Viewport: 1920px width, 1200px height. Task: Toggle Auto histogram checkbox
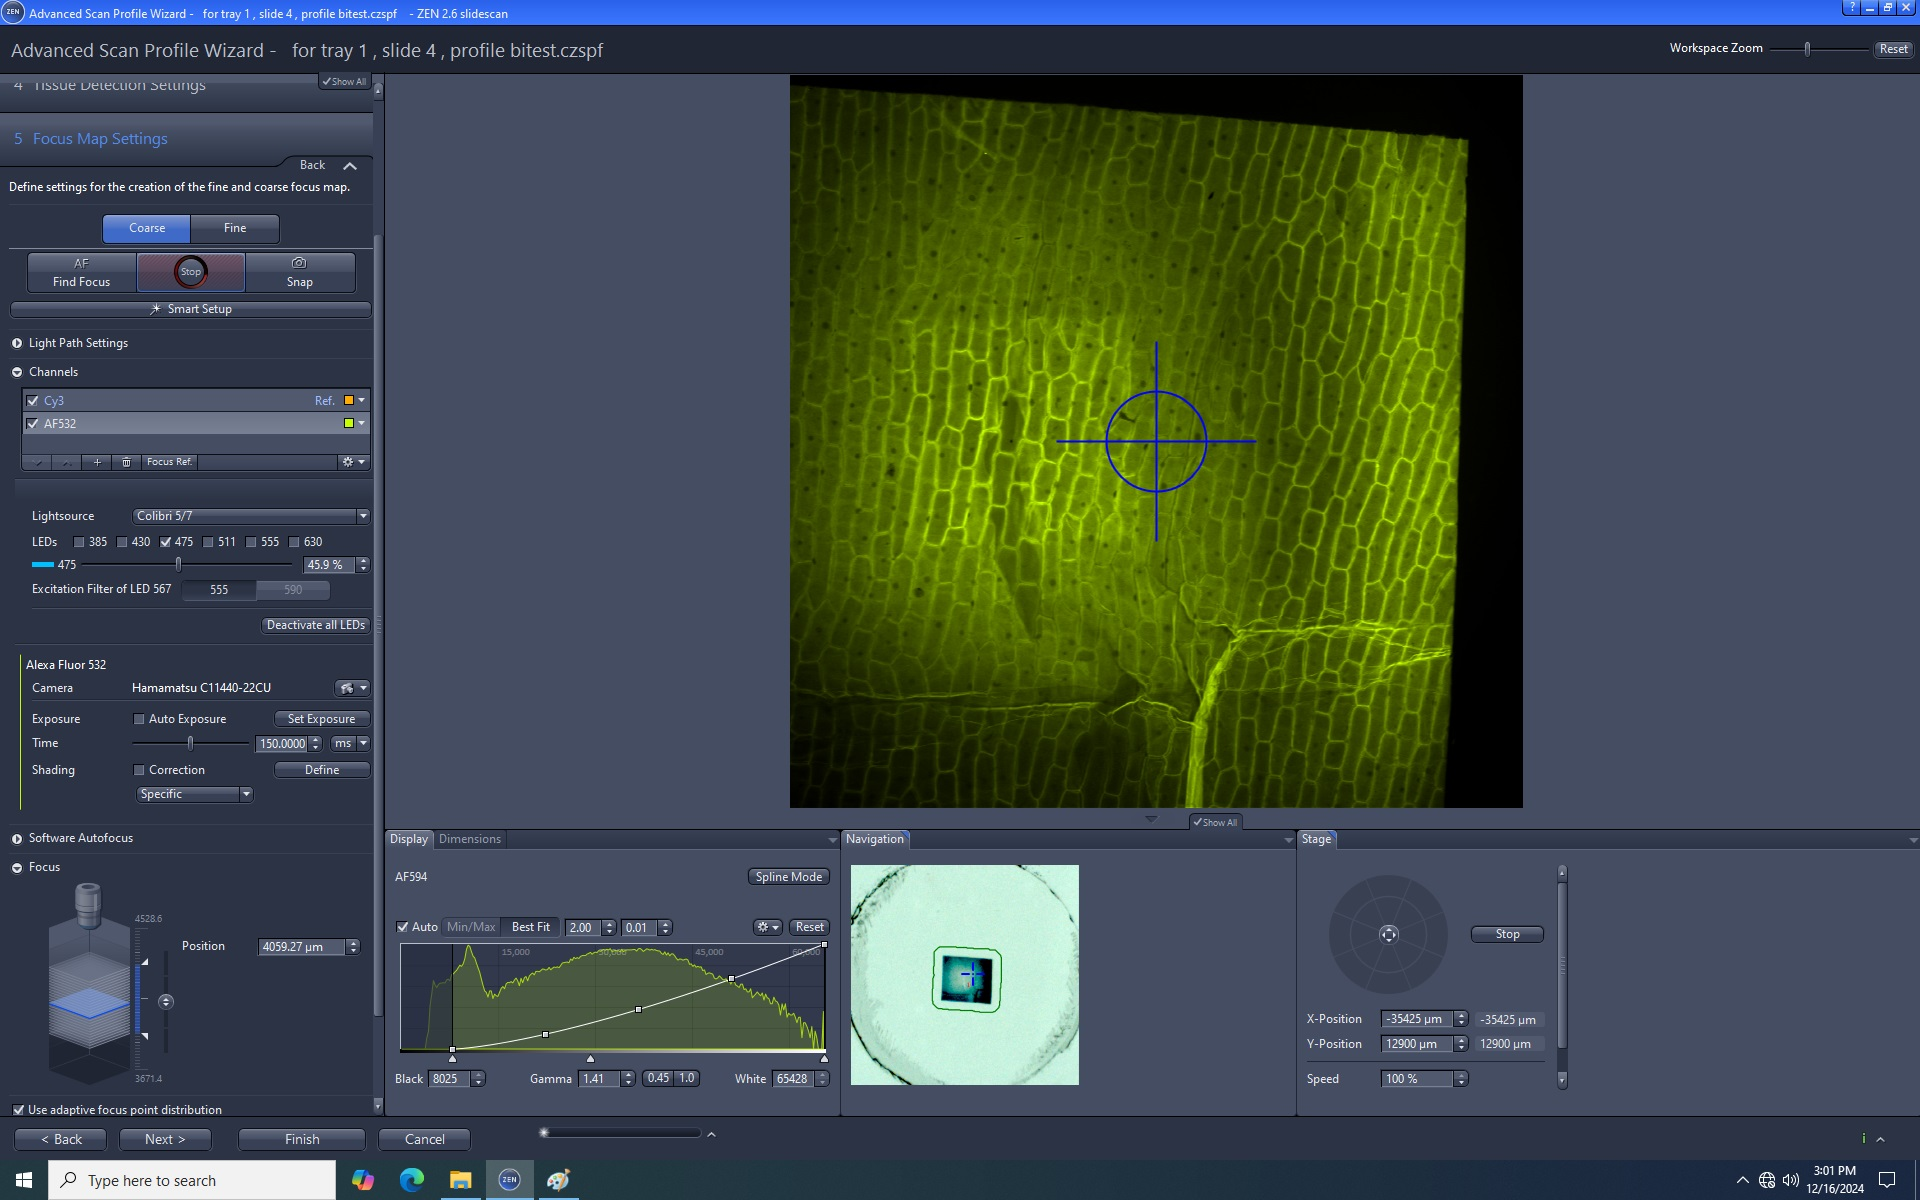tap(402, 927)
